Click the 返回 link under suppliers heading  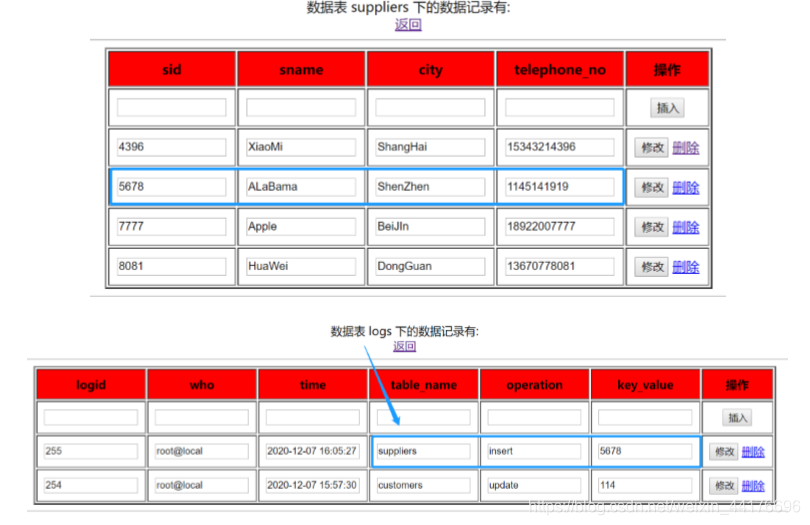408,24
